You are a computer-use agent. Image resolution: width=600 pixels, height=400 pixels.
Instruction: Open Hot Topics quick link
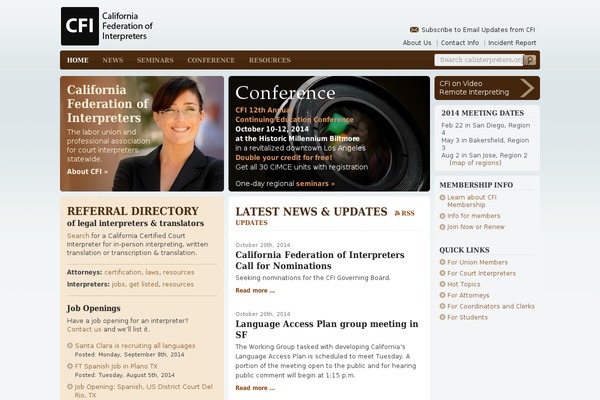463,284
